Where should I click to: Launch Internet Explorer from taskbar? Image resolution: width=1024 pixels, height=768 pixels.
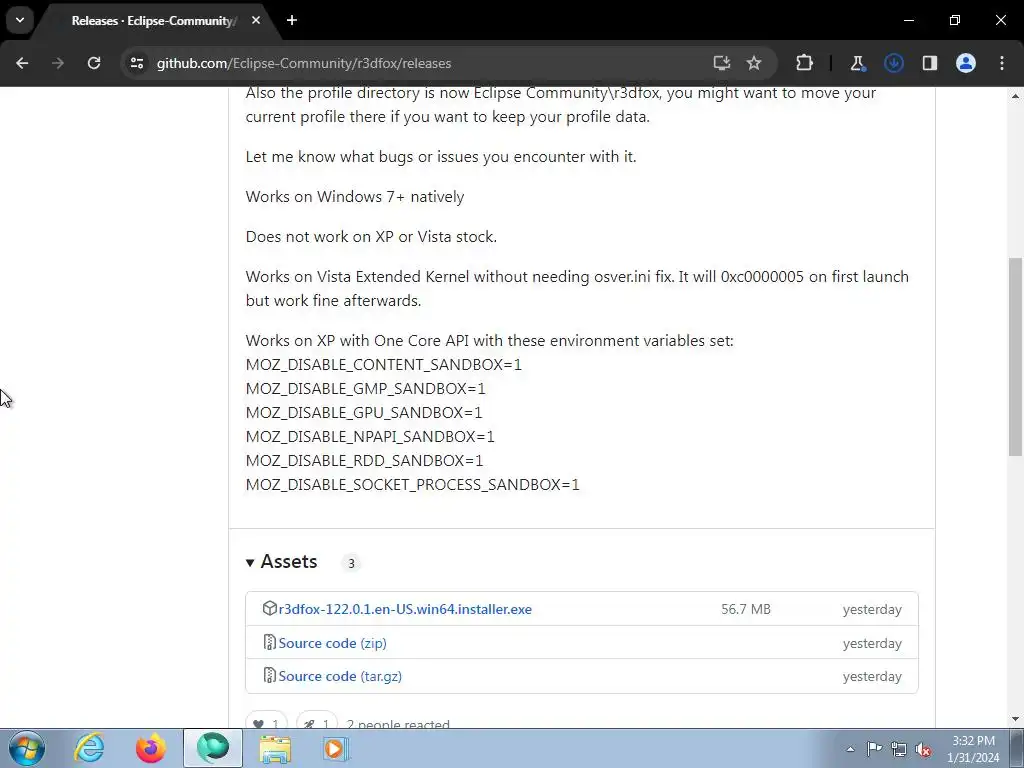click(89, 748)
